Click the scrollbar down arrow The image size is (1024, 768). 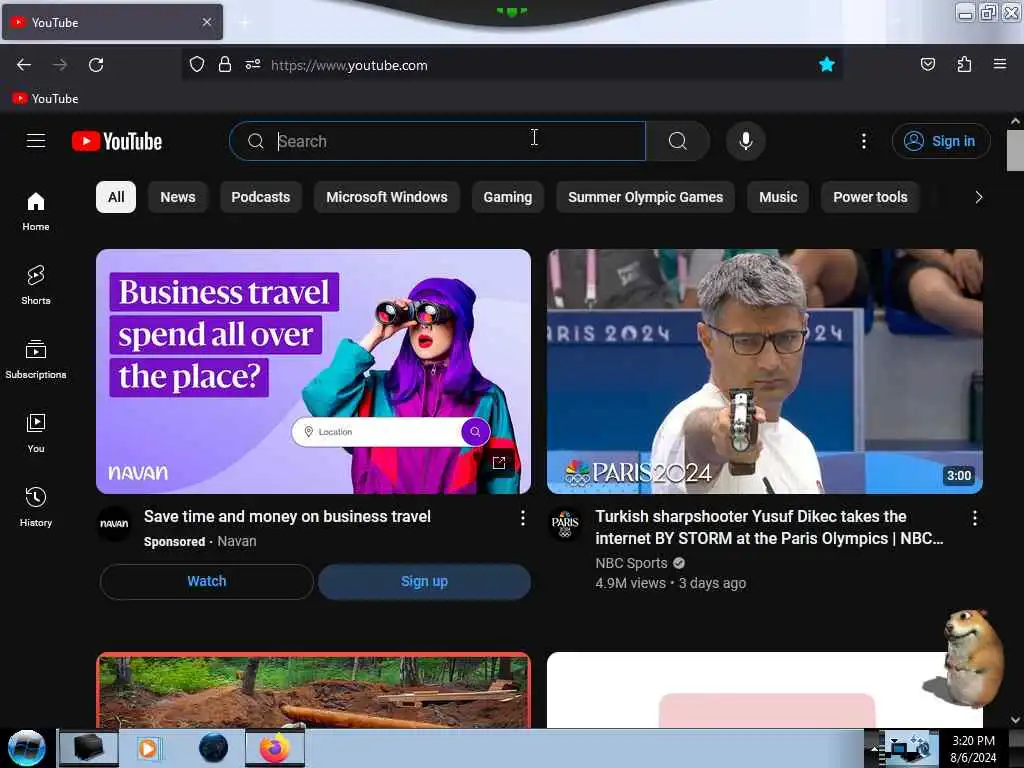click(x=1015, y=720)
